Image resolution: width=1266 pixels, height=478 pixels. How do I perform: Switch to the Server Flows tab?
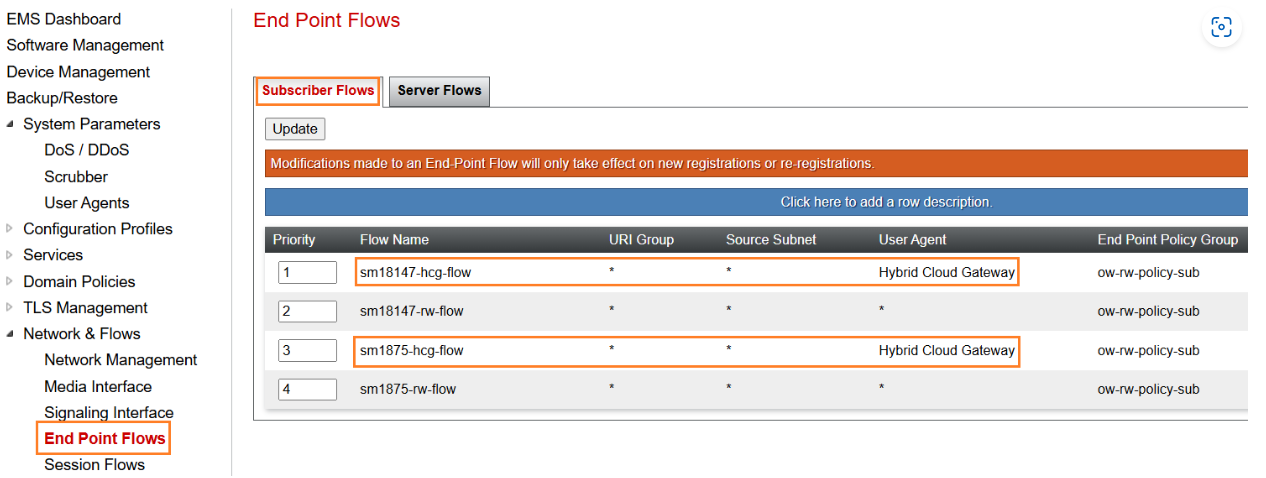439,90
